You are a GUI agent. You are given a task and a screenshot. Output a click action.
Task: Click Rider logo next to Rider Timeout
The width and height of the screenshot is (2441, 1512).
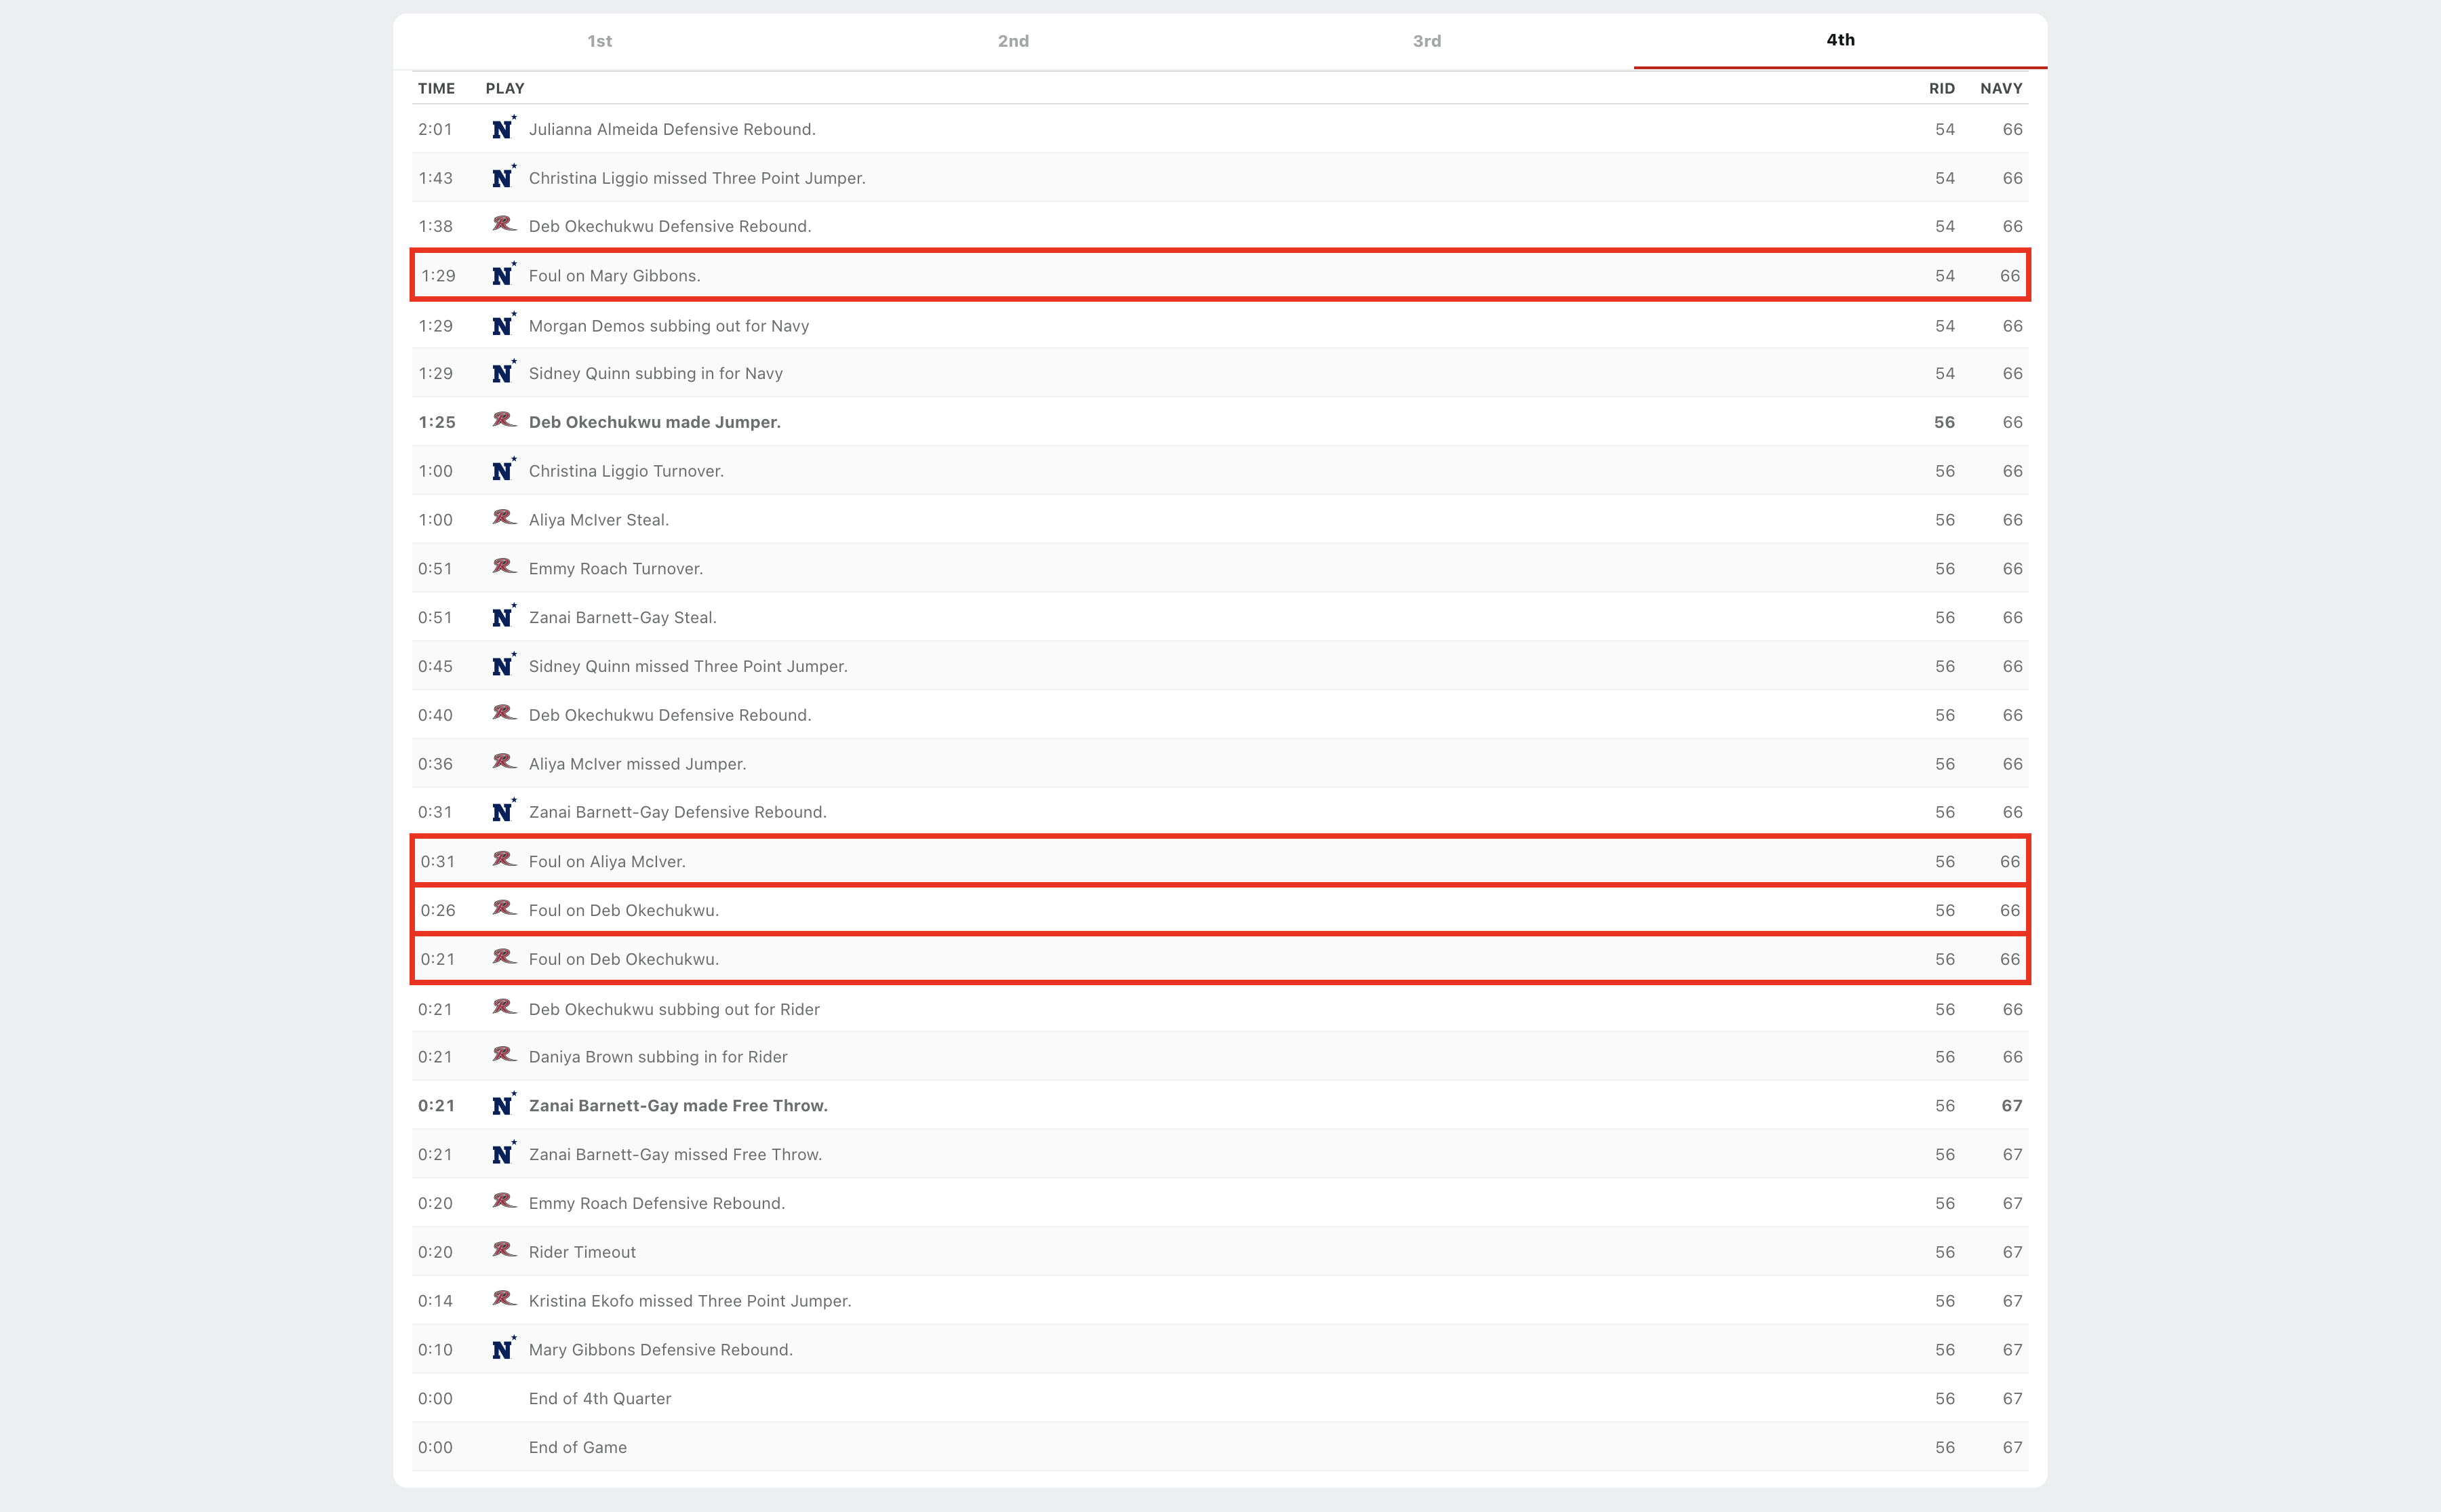coord(503,1250)
